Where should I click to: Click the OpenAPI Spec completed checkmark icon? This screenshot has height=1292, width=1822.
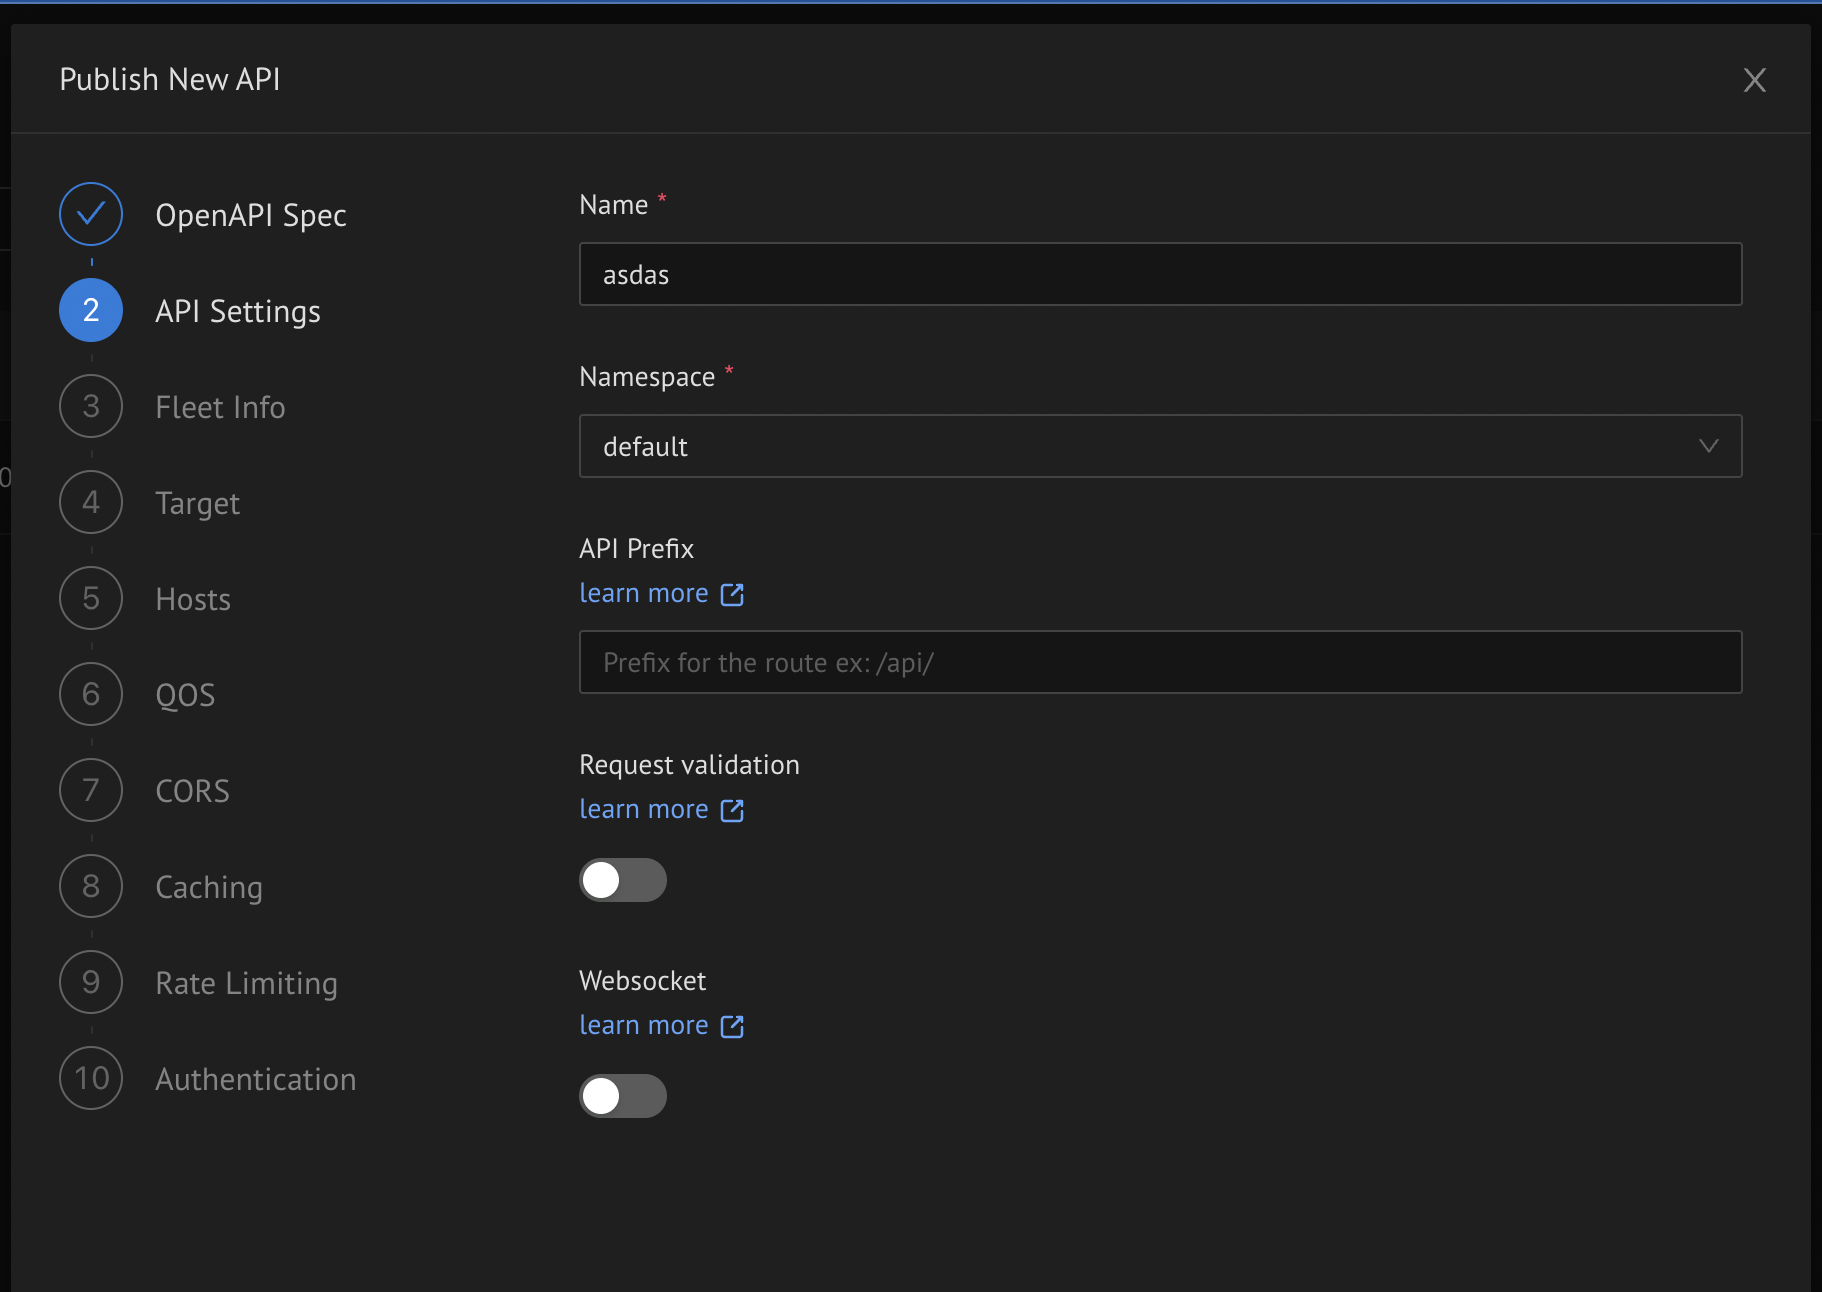point(90,214)
